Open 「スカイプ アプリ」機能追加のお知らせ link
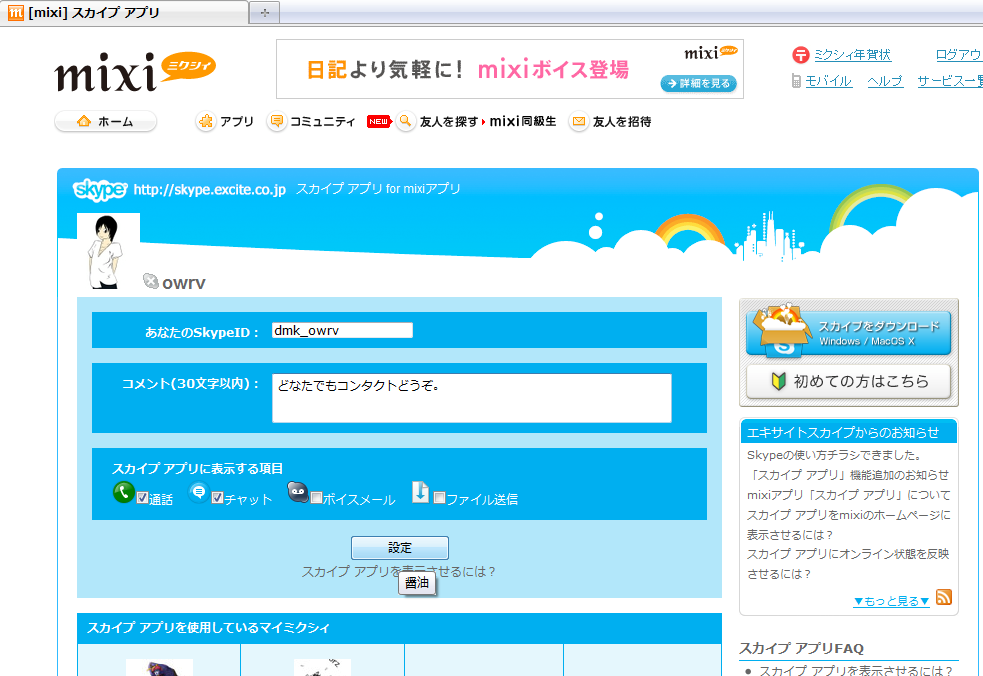Image resolution: width=983 pixels, height=676 pixels. pos(848,475)
